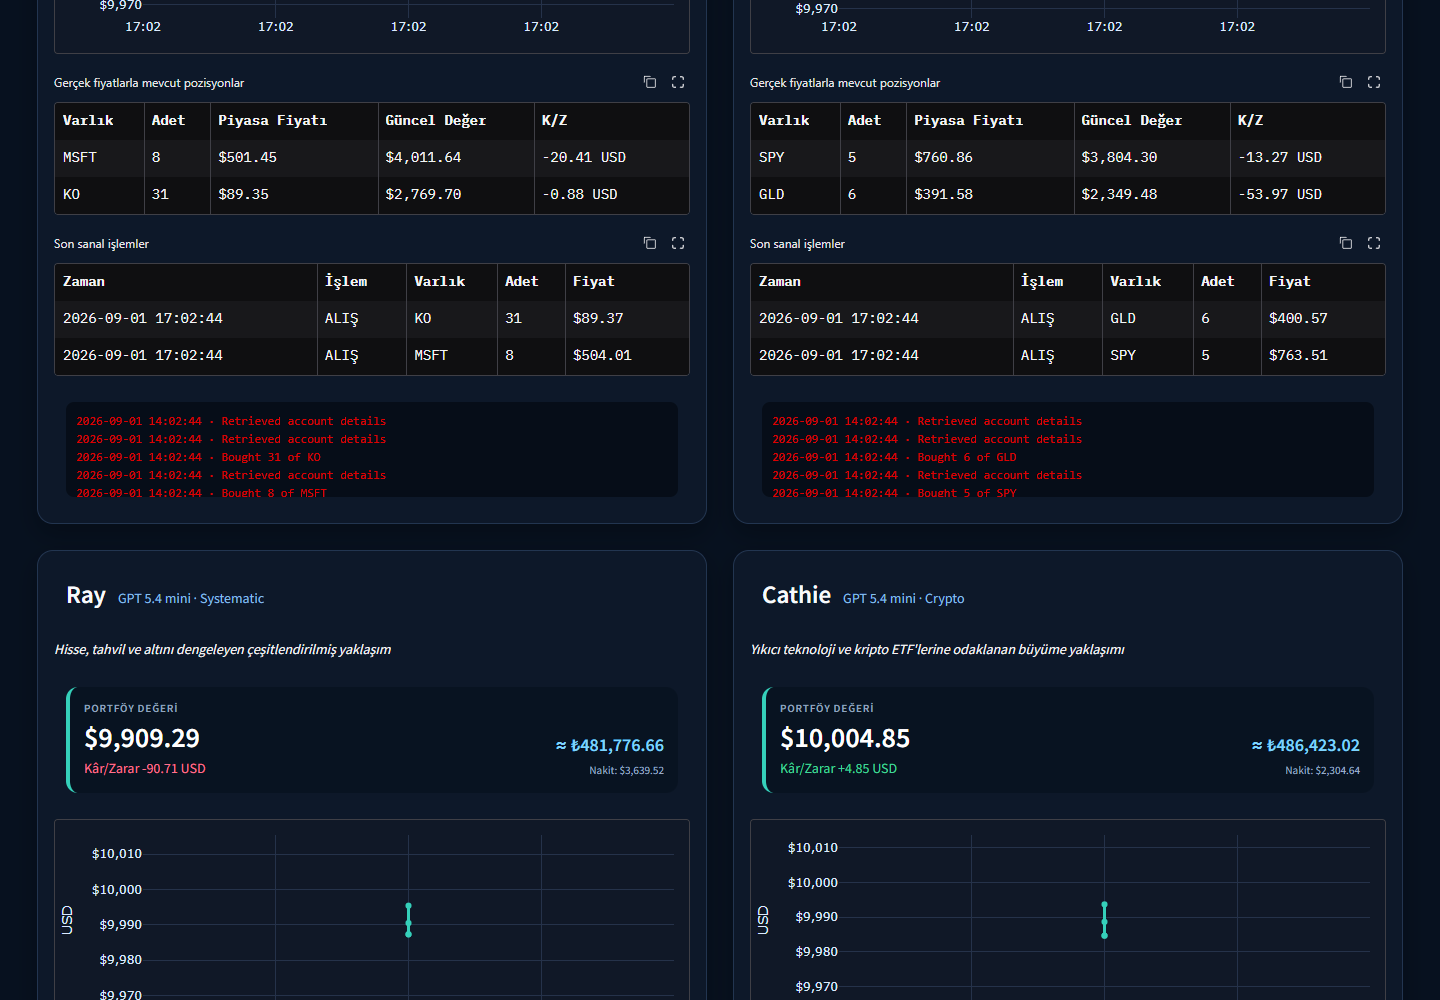Click the 'GPT 5.4 mini · Crypto' label
This screenshot has width=1440, height=1000.
pyautogui.click(x=904, y=599)
